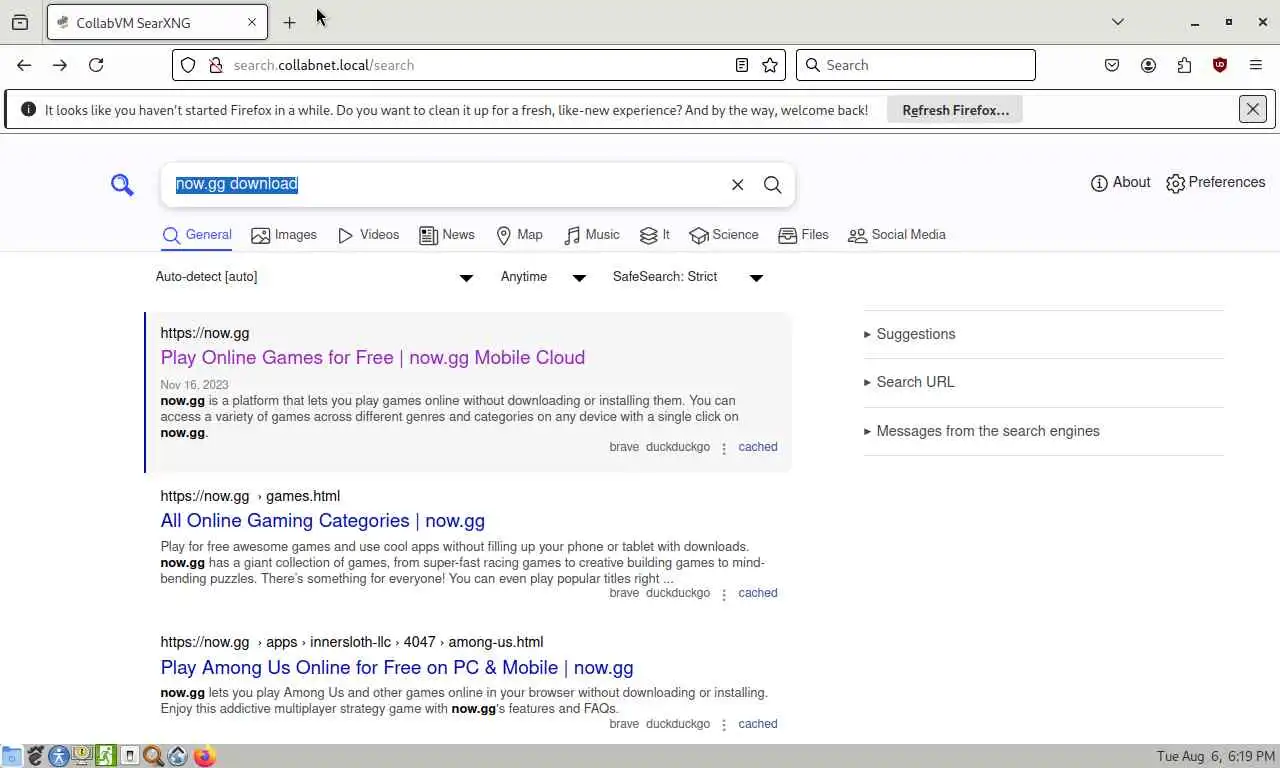Switch to the Social Media category
The height and width of the screenshot is (768, 1280).
[897, 235]
